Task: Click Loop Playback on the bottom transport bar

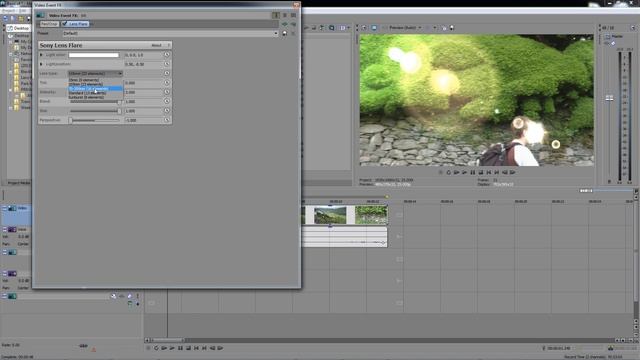Action: (x=156, y=348)
